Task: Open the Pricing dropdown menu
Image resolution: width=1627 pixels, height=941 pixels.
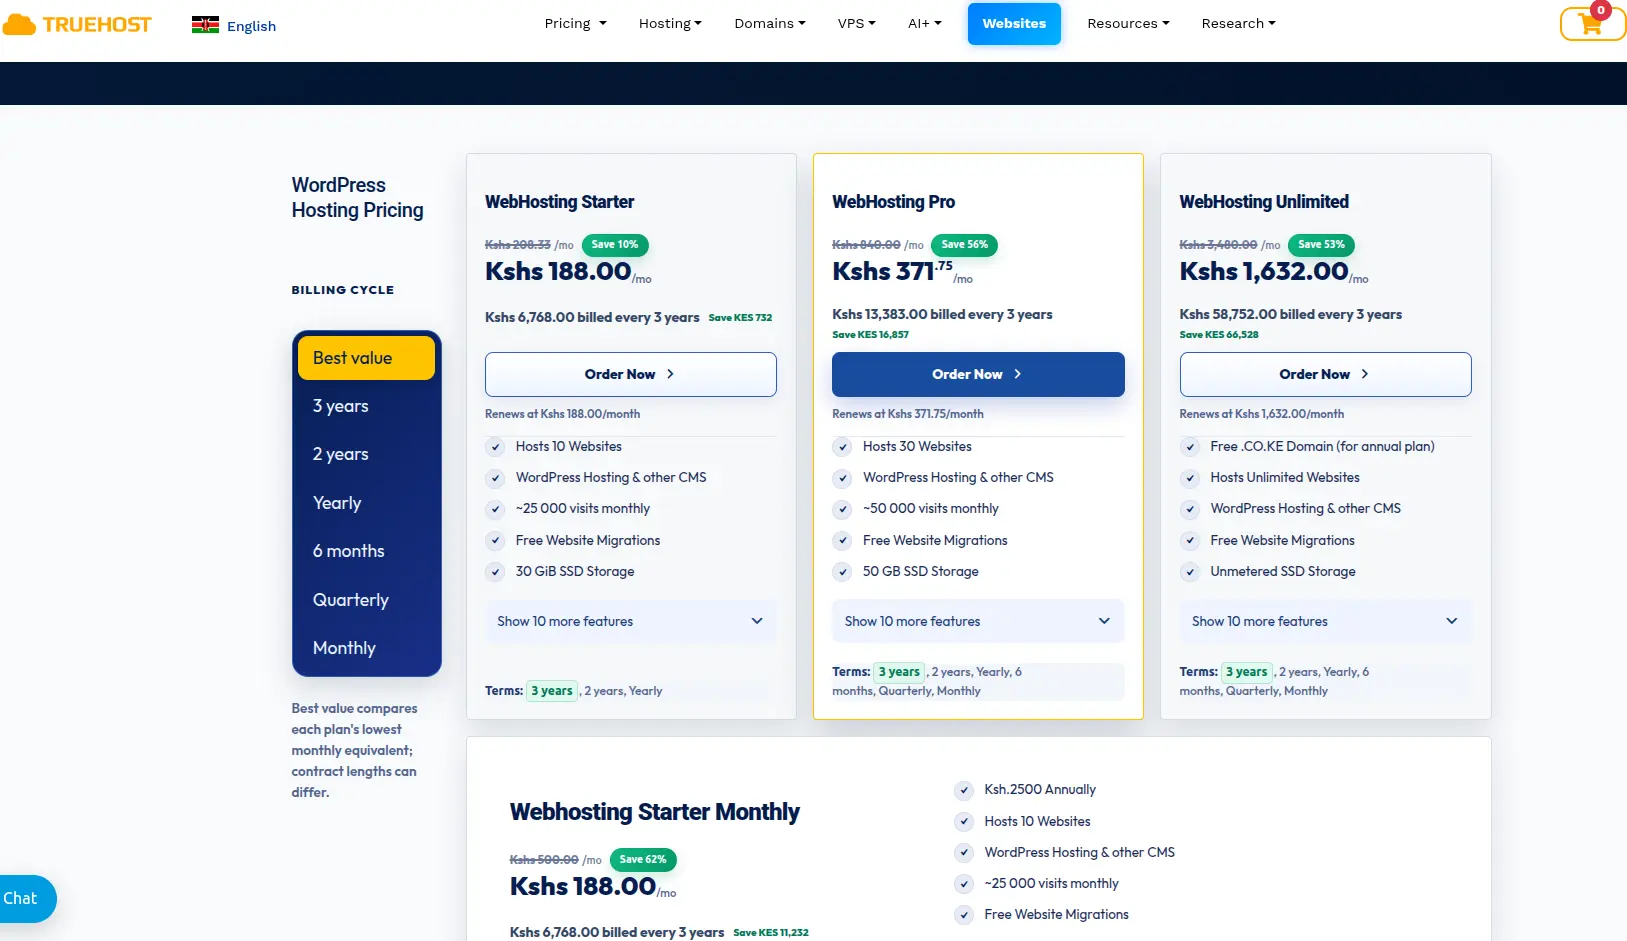Action: pos(575,23)
